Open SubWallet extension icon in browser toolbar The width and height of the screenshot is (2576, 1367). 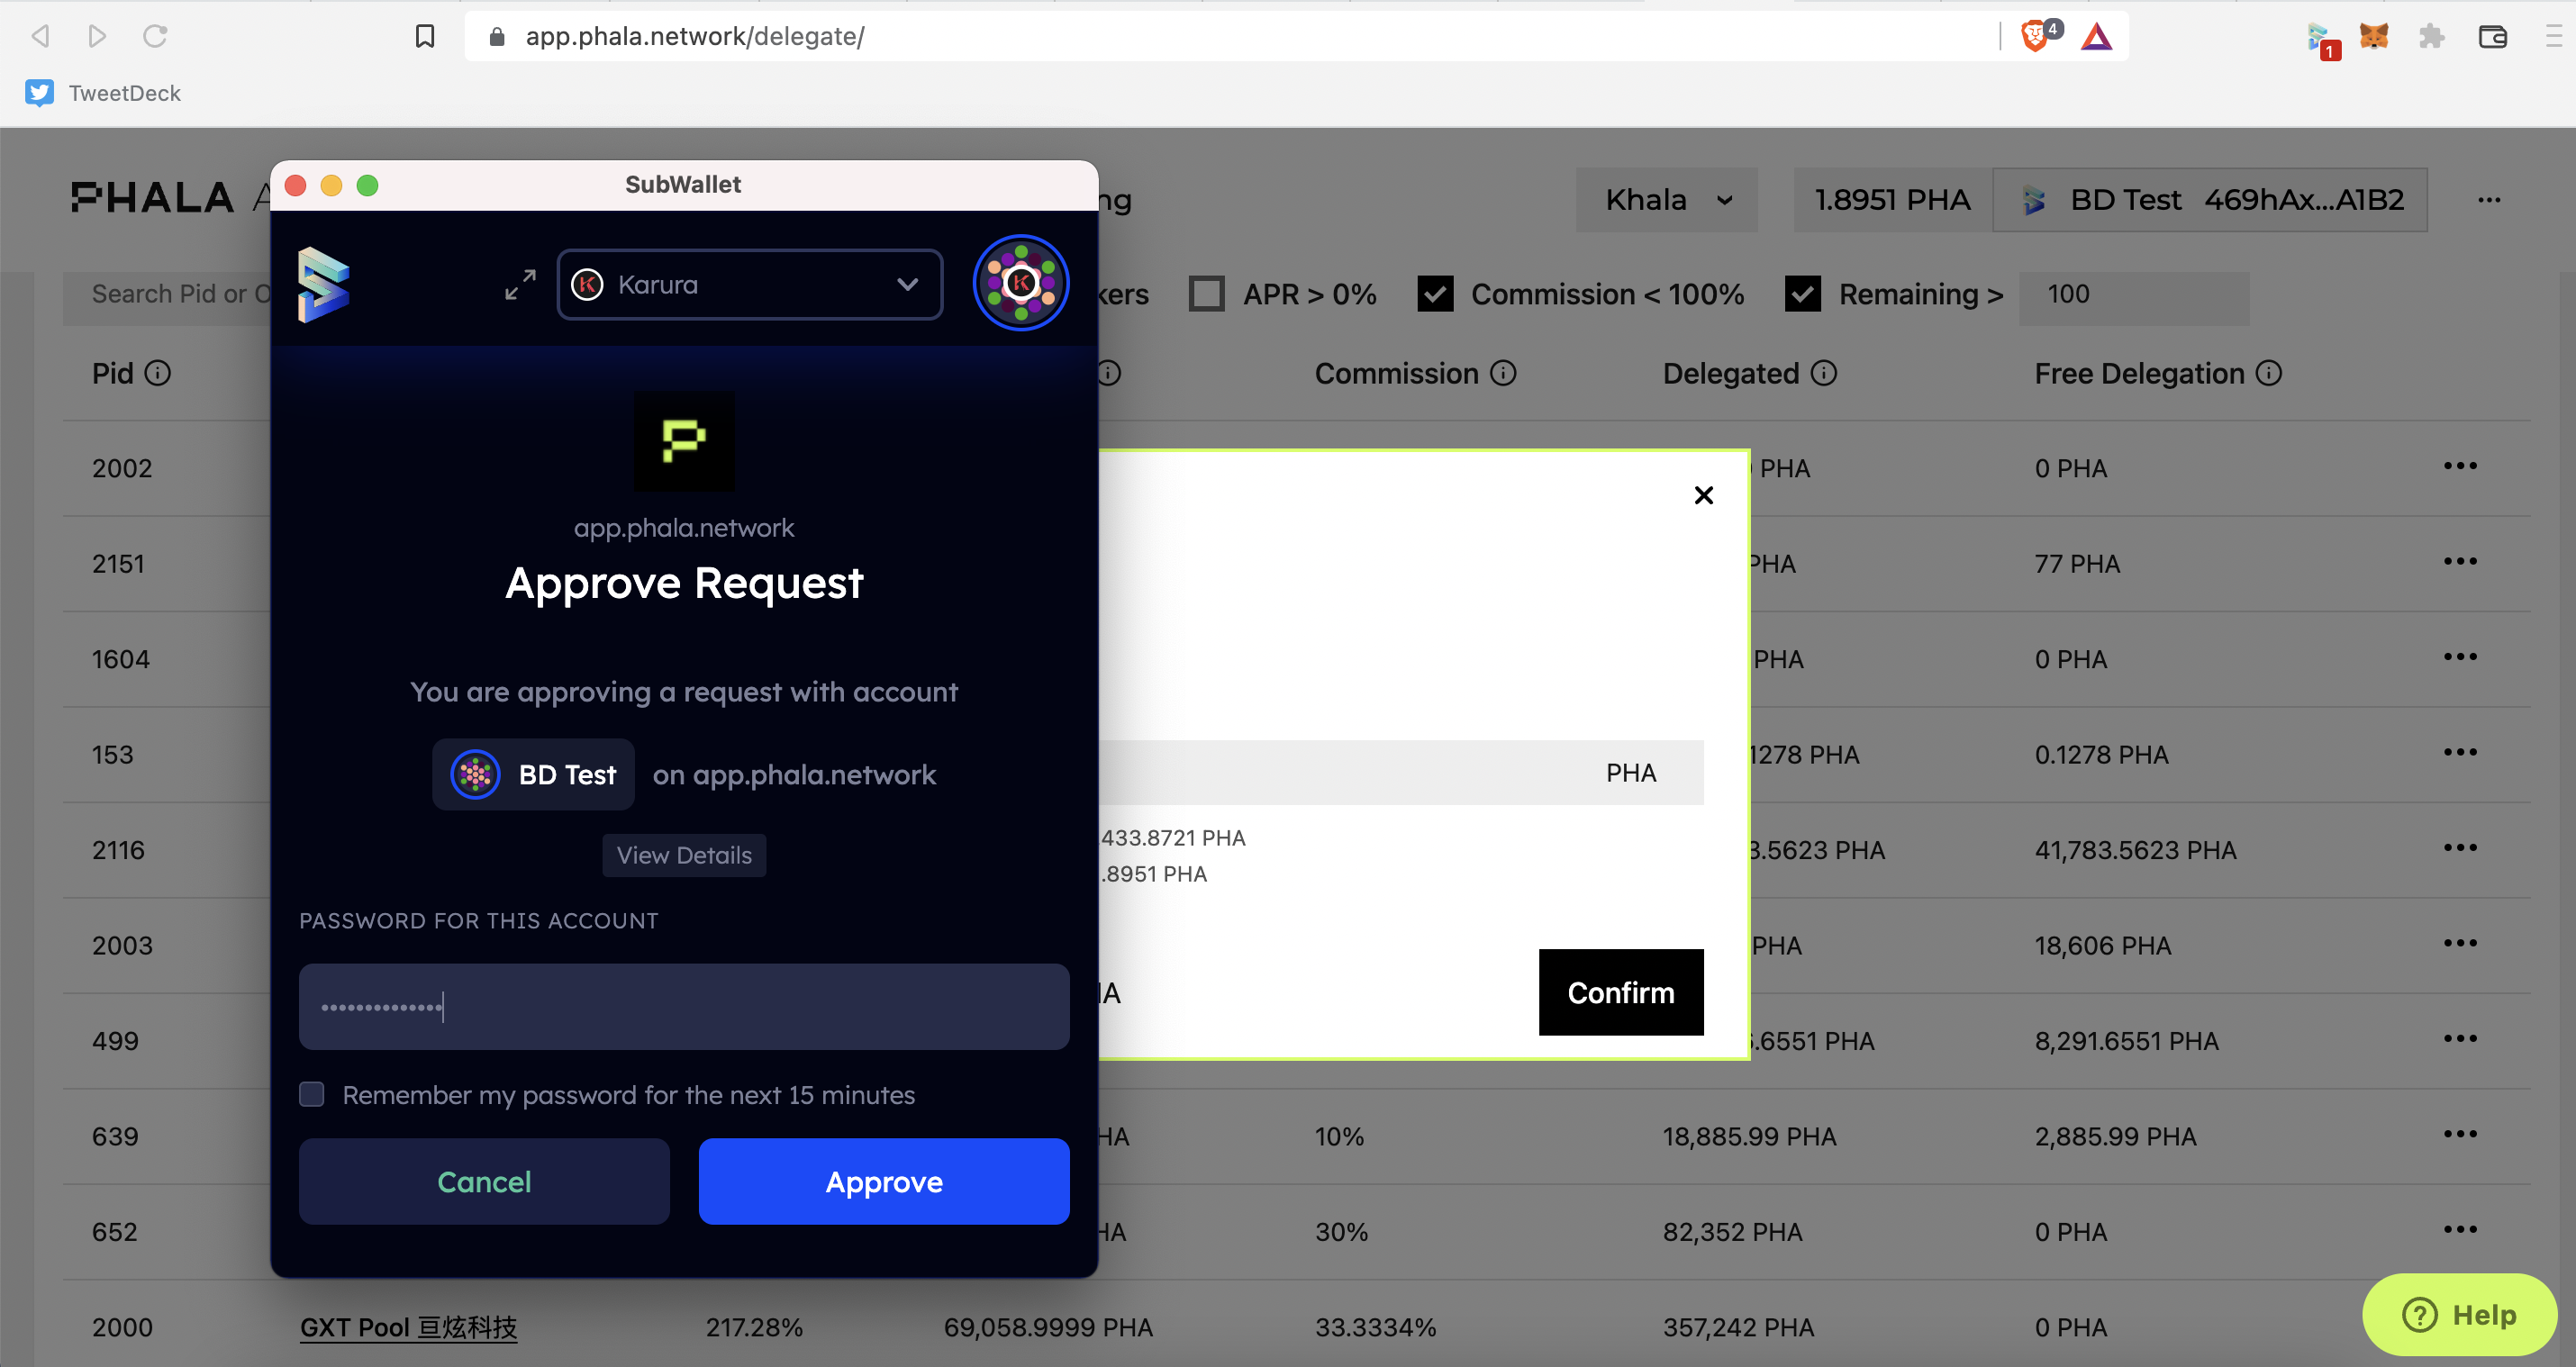tap(2319, 38)
